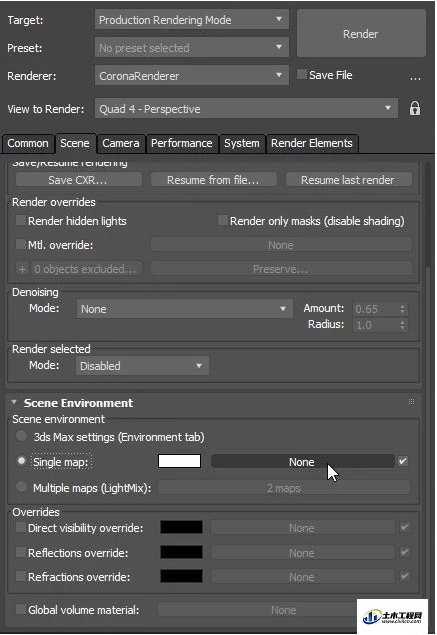This screenshot has height=635, width=437.
Task: Select 3ds Max settings radio button
Action: coord(21,436)
